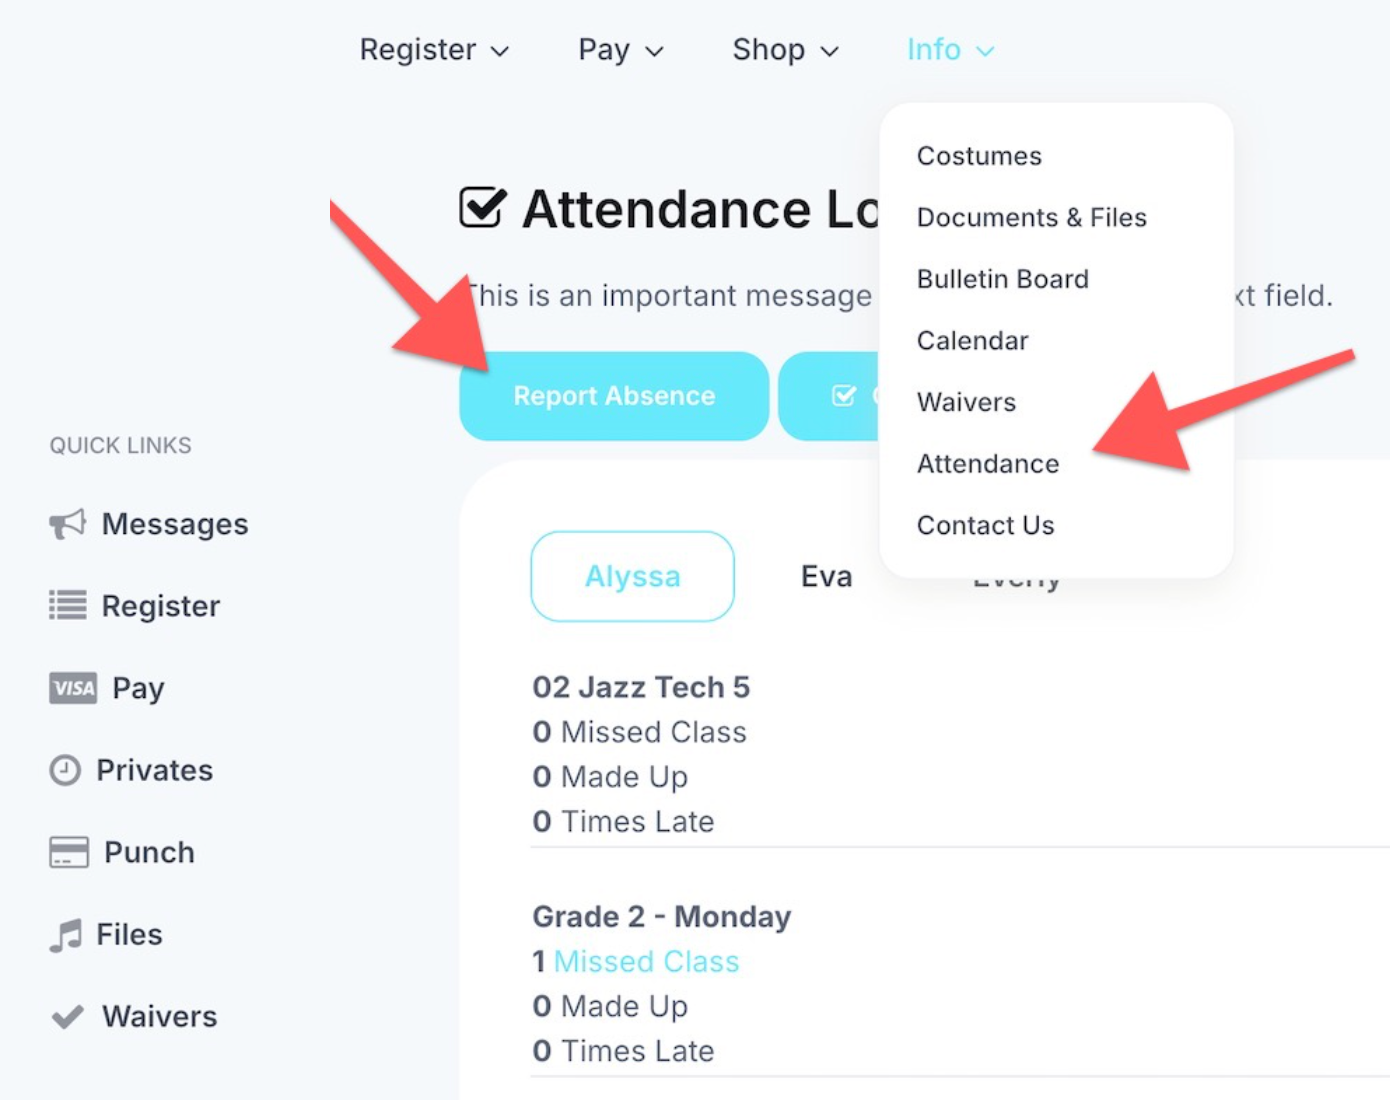The width and height of the screenshot is (1390, 1100).
Task: Click the clock icon beside Privates
Action: pyautogui.click(x=65, y=770)
